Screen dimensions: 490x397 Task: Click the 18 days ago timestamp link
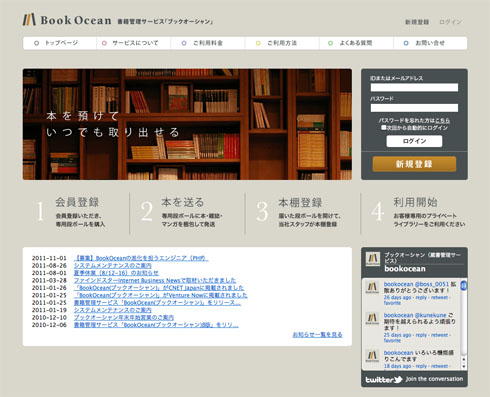click(397, 366)
